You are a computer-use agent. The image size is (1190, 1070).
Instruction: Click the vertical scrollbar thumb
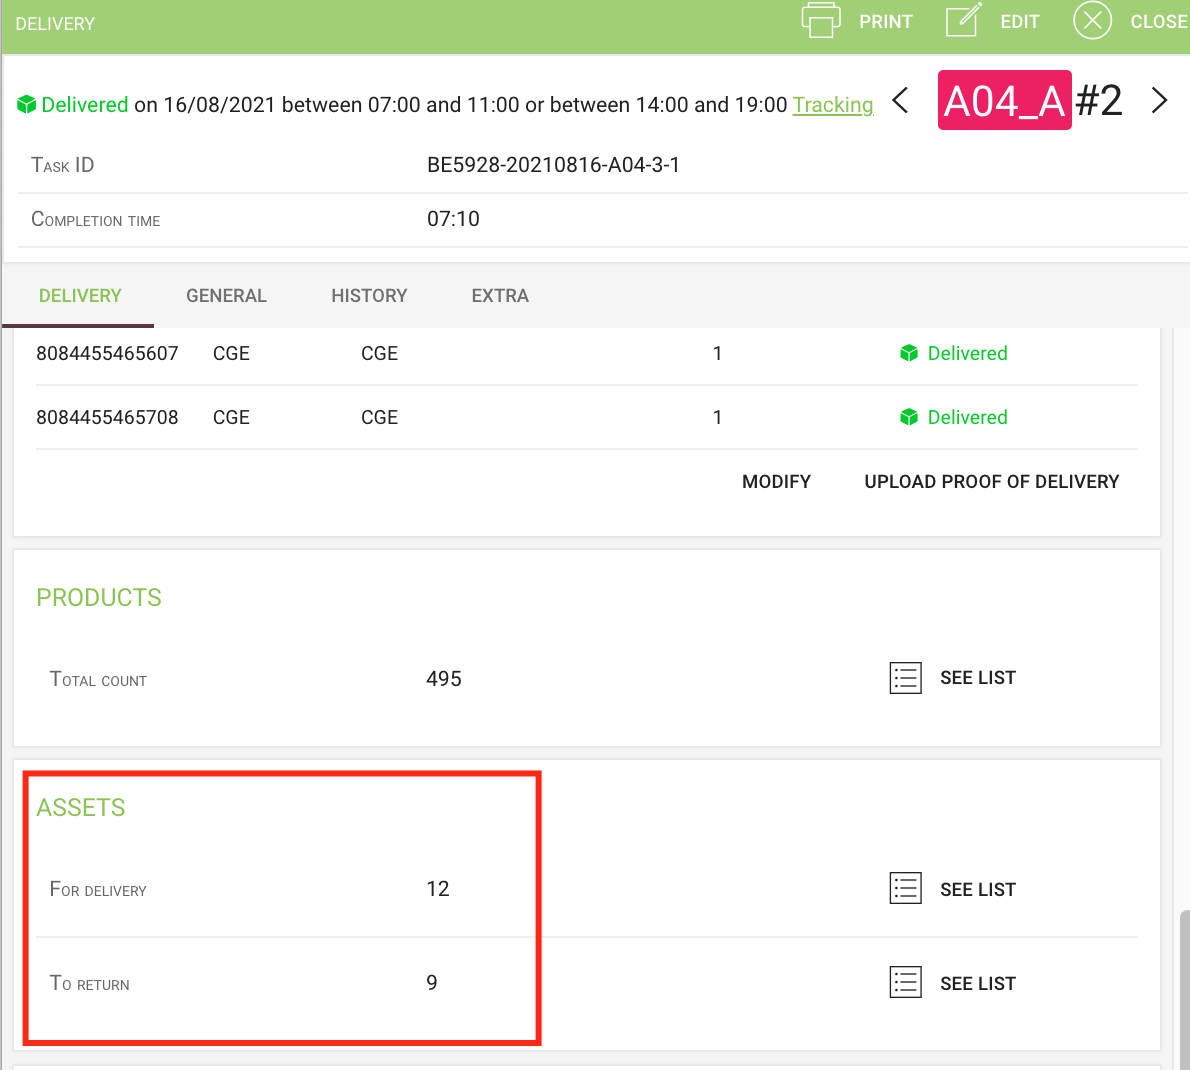click(x=1185, y=990)
